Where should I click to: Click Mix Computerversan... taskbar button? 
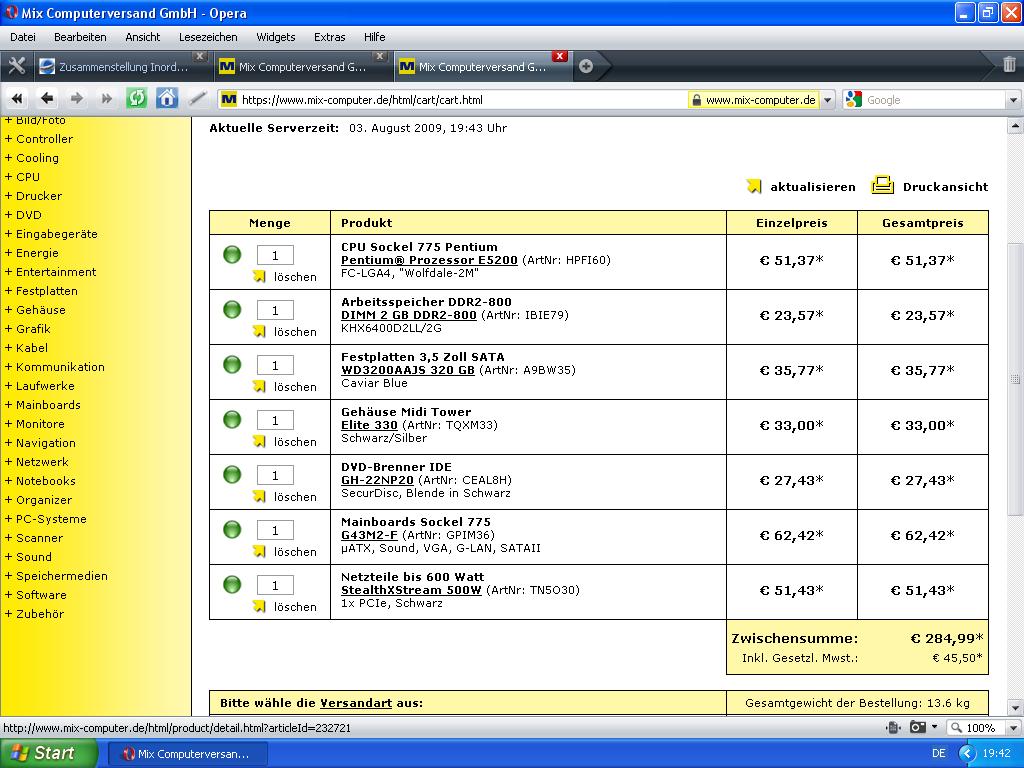pos(187,754)
